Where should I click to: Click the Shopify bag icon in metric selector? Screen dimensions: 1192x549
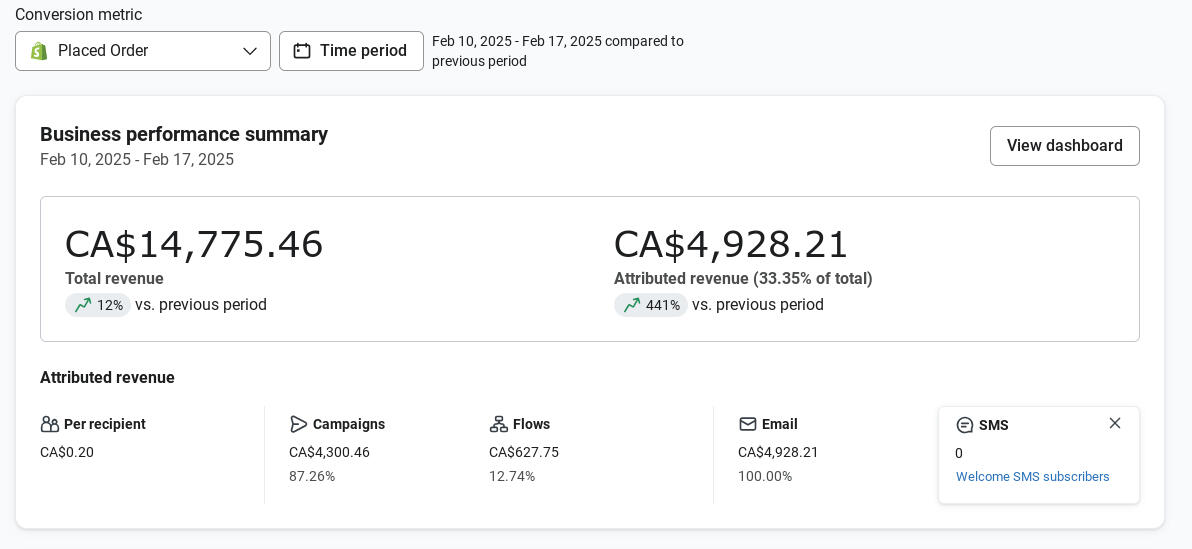pos(39,51)
